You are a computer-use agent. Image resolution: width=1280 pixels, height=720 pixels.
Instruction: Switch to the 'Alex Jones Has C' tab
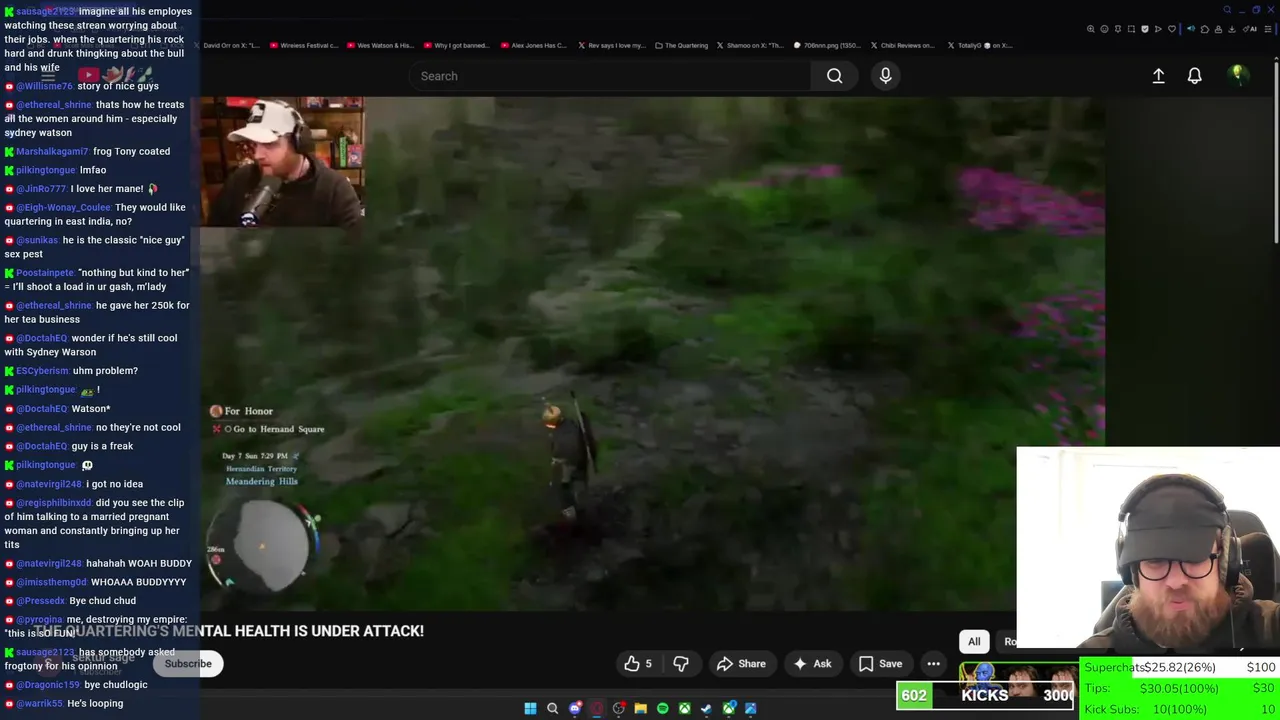point(535,45)
